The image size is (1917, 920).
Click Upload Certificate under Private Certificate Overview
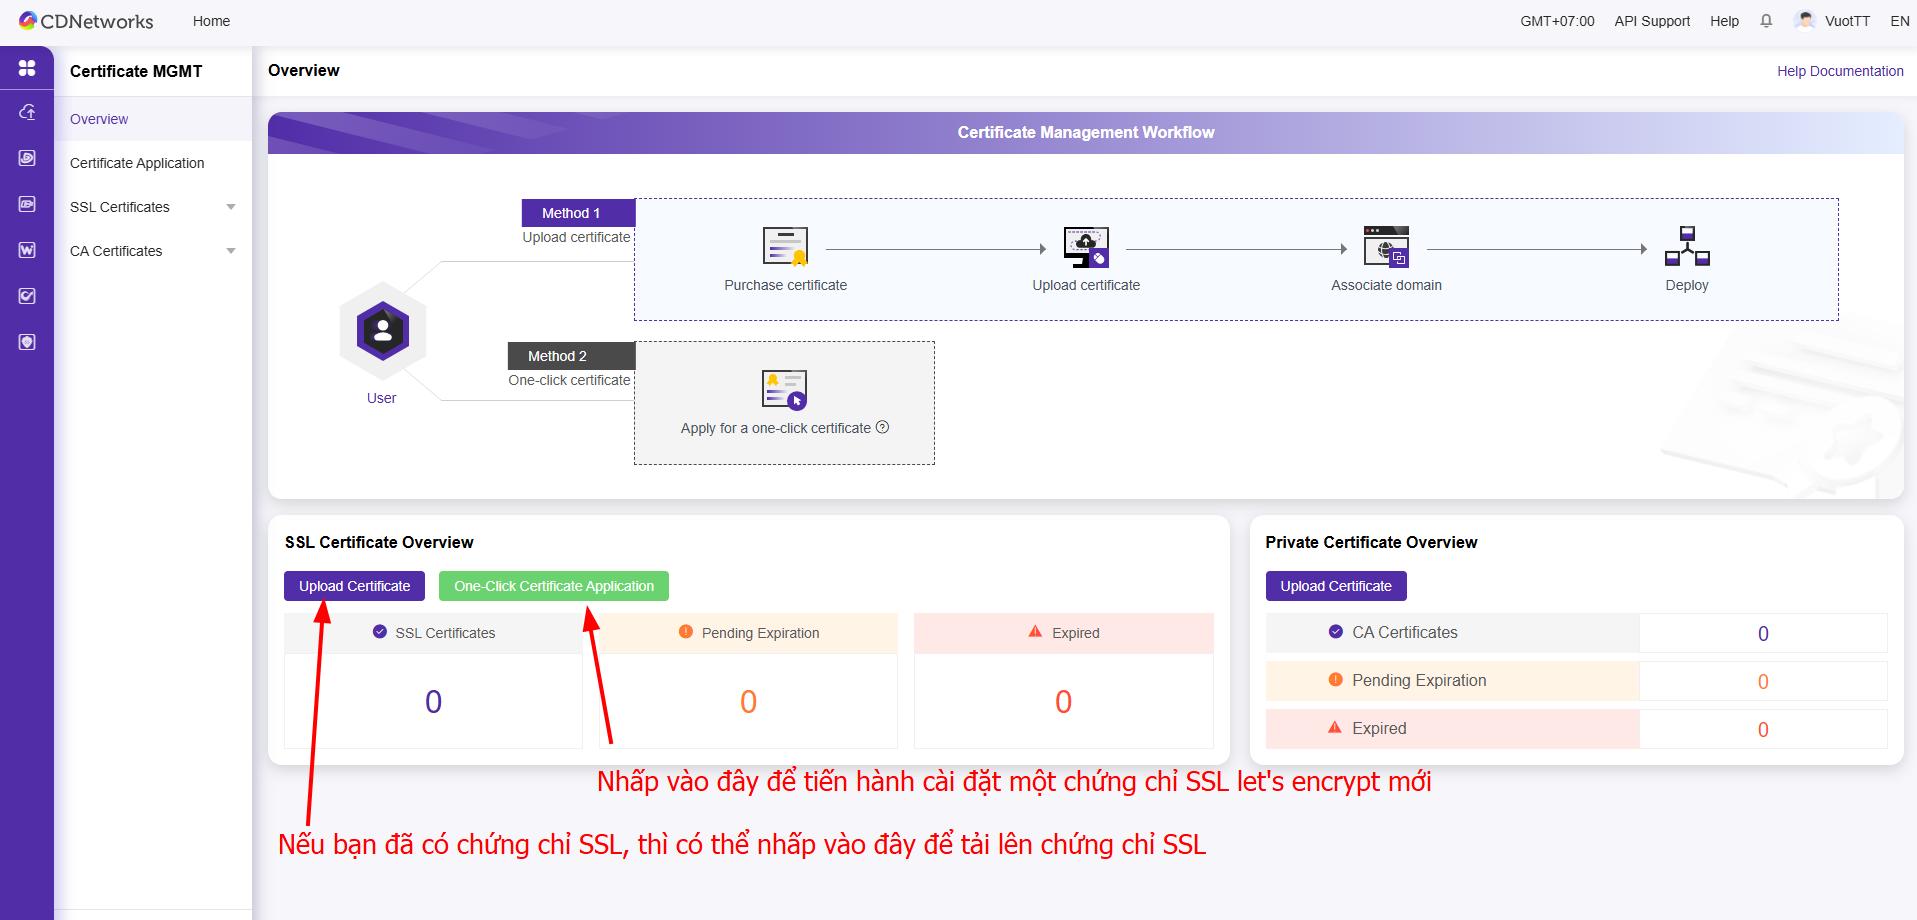[x=1336, y=586]
